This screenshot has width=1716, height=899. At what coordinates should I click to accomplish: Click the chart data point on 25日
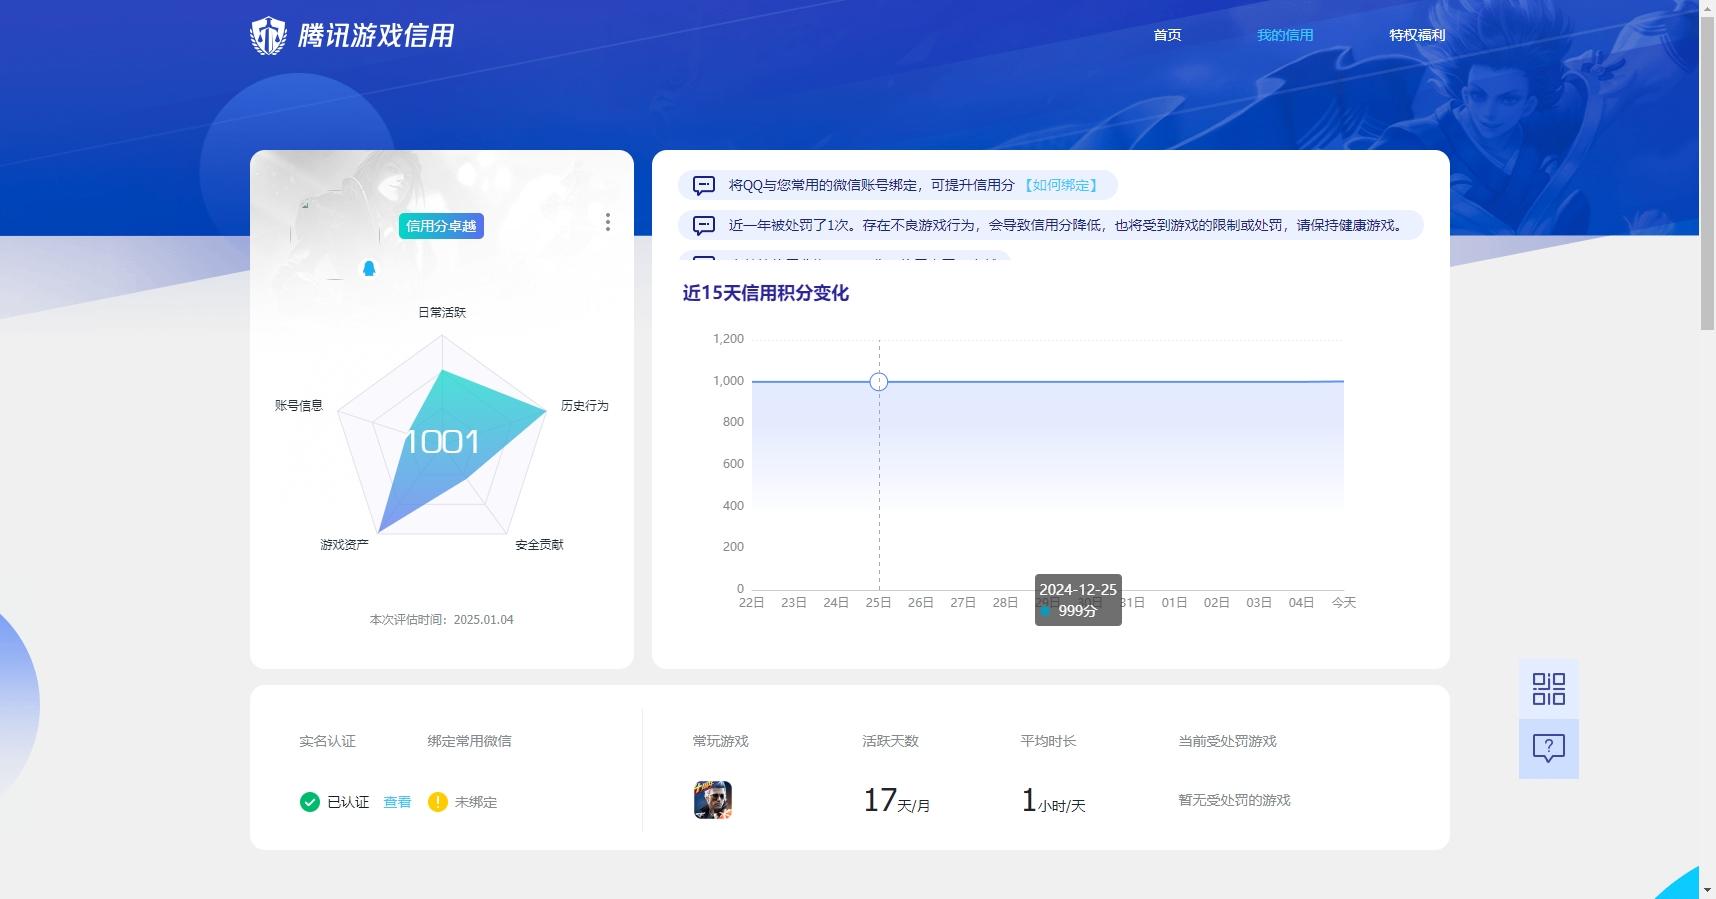pyautogui.click(x=879, y=382)
